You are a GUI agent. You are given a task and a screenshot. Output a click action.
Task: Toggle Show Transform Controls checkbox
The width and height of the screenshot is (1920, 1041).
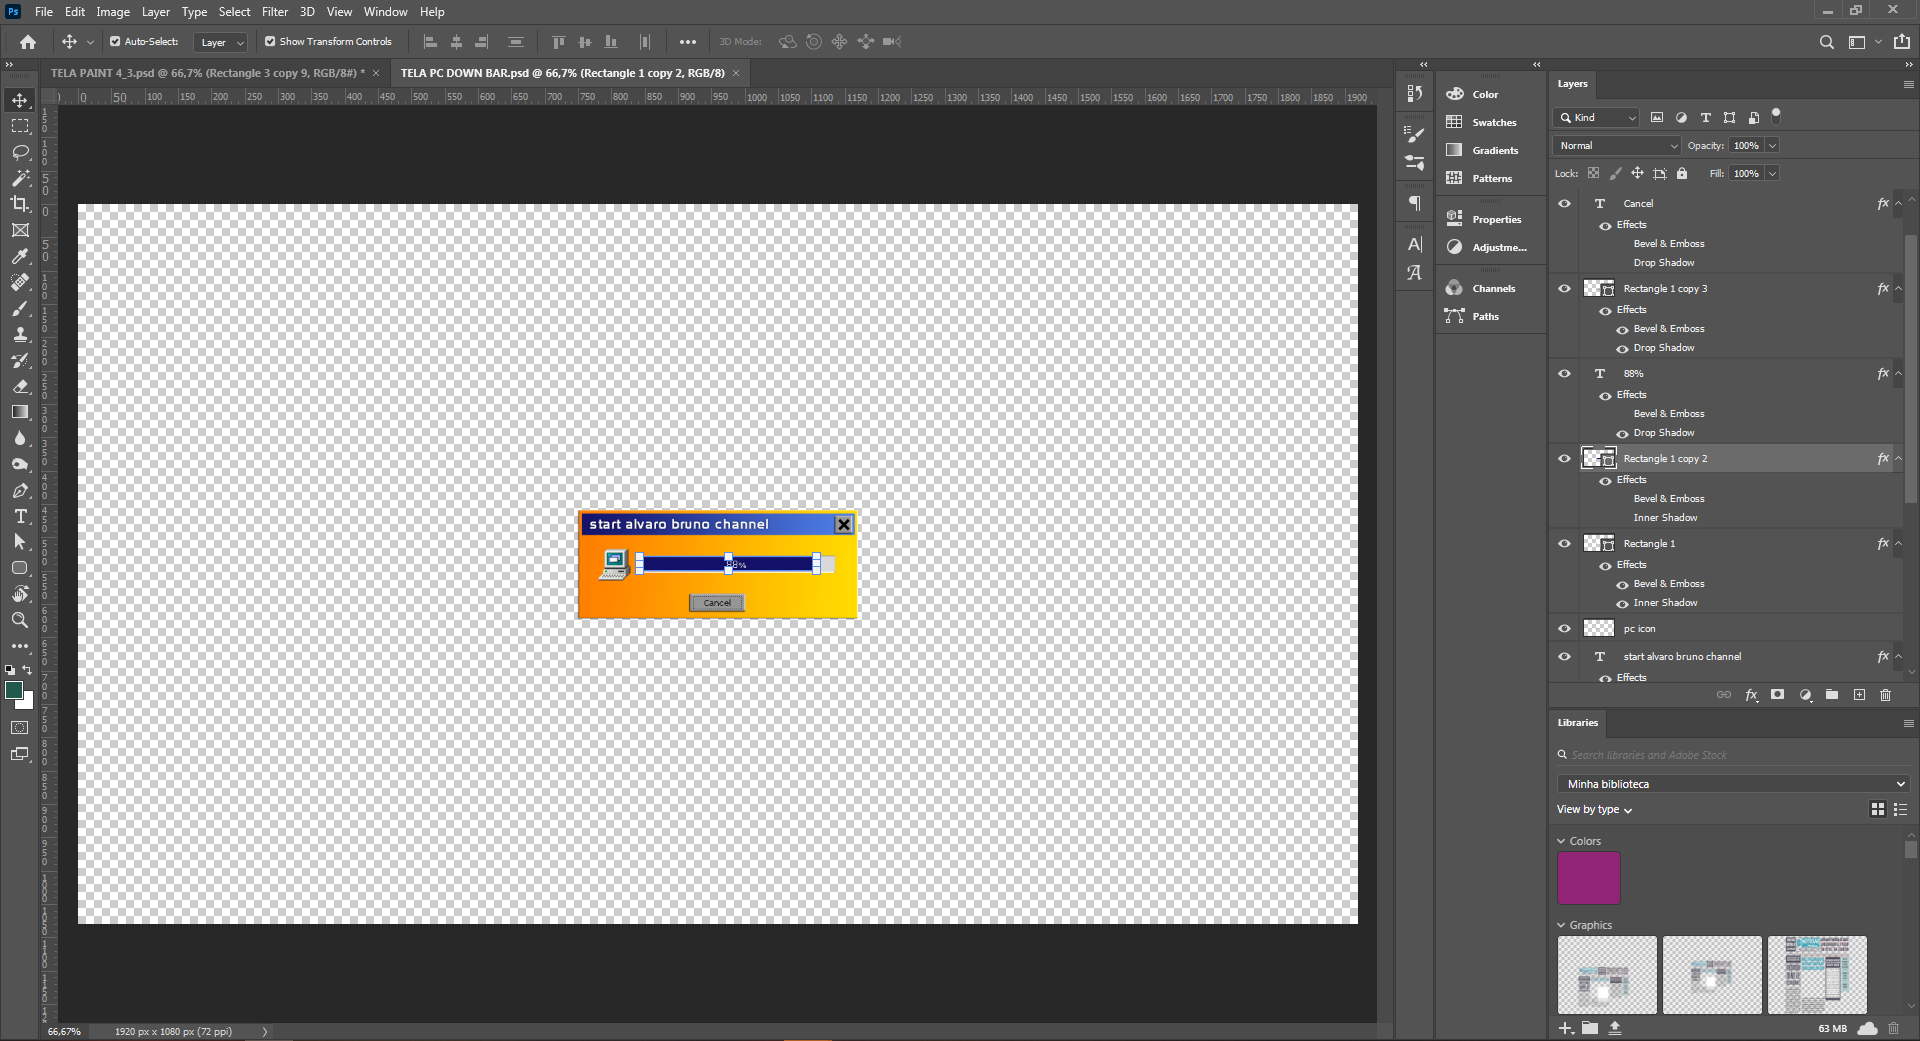click(270, 42)
